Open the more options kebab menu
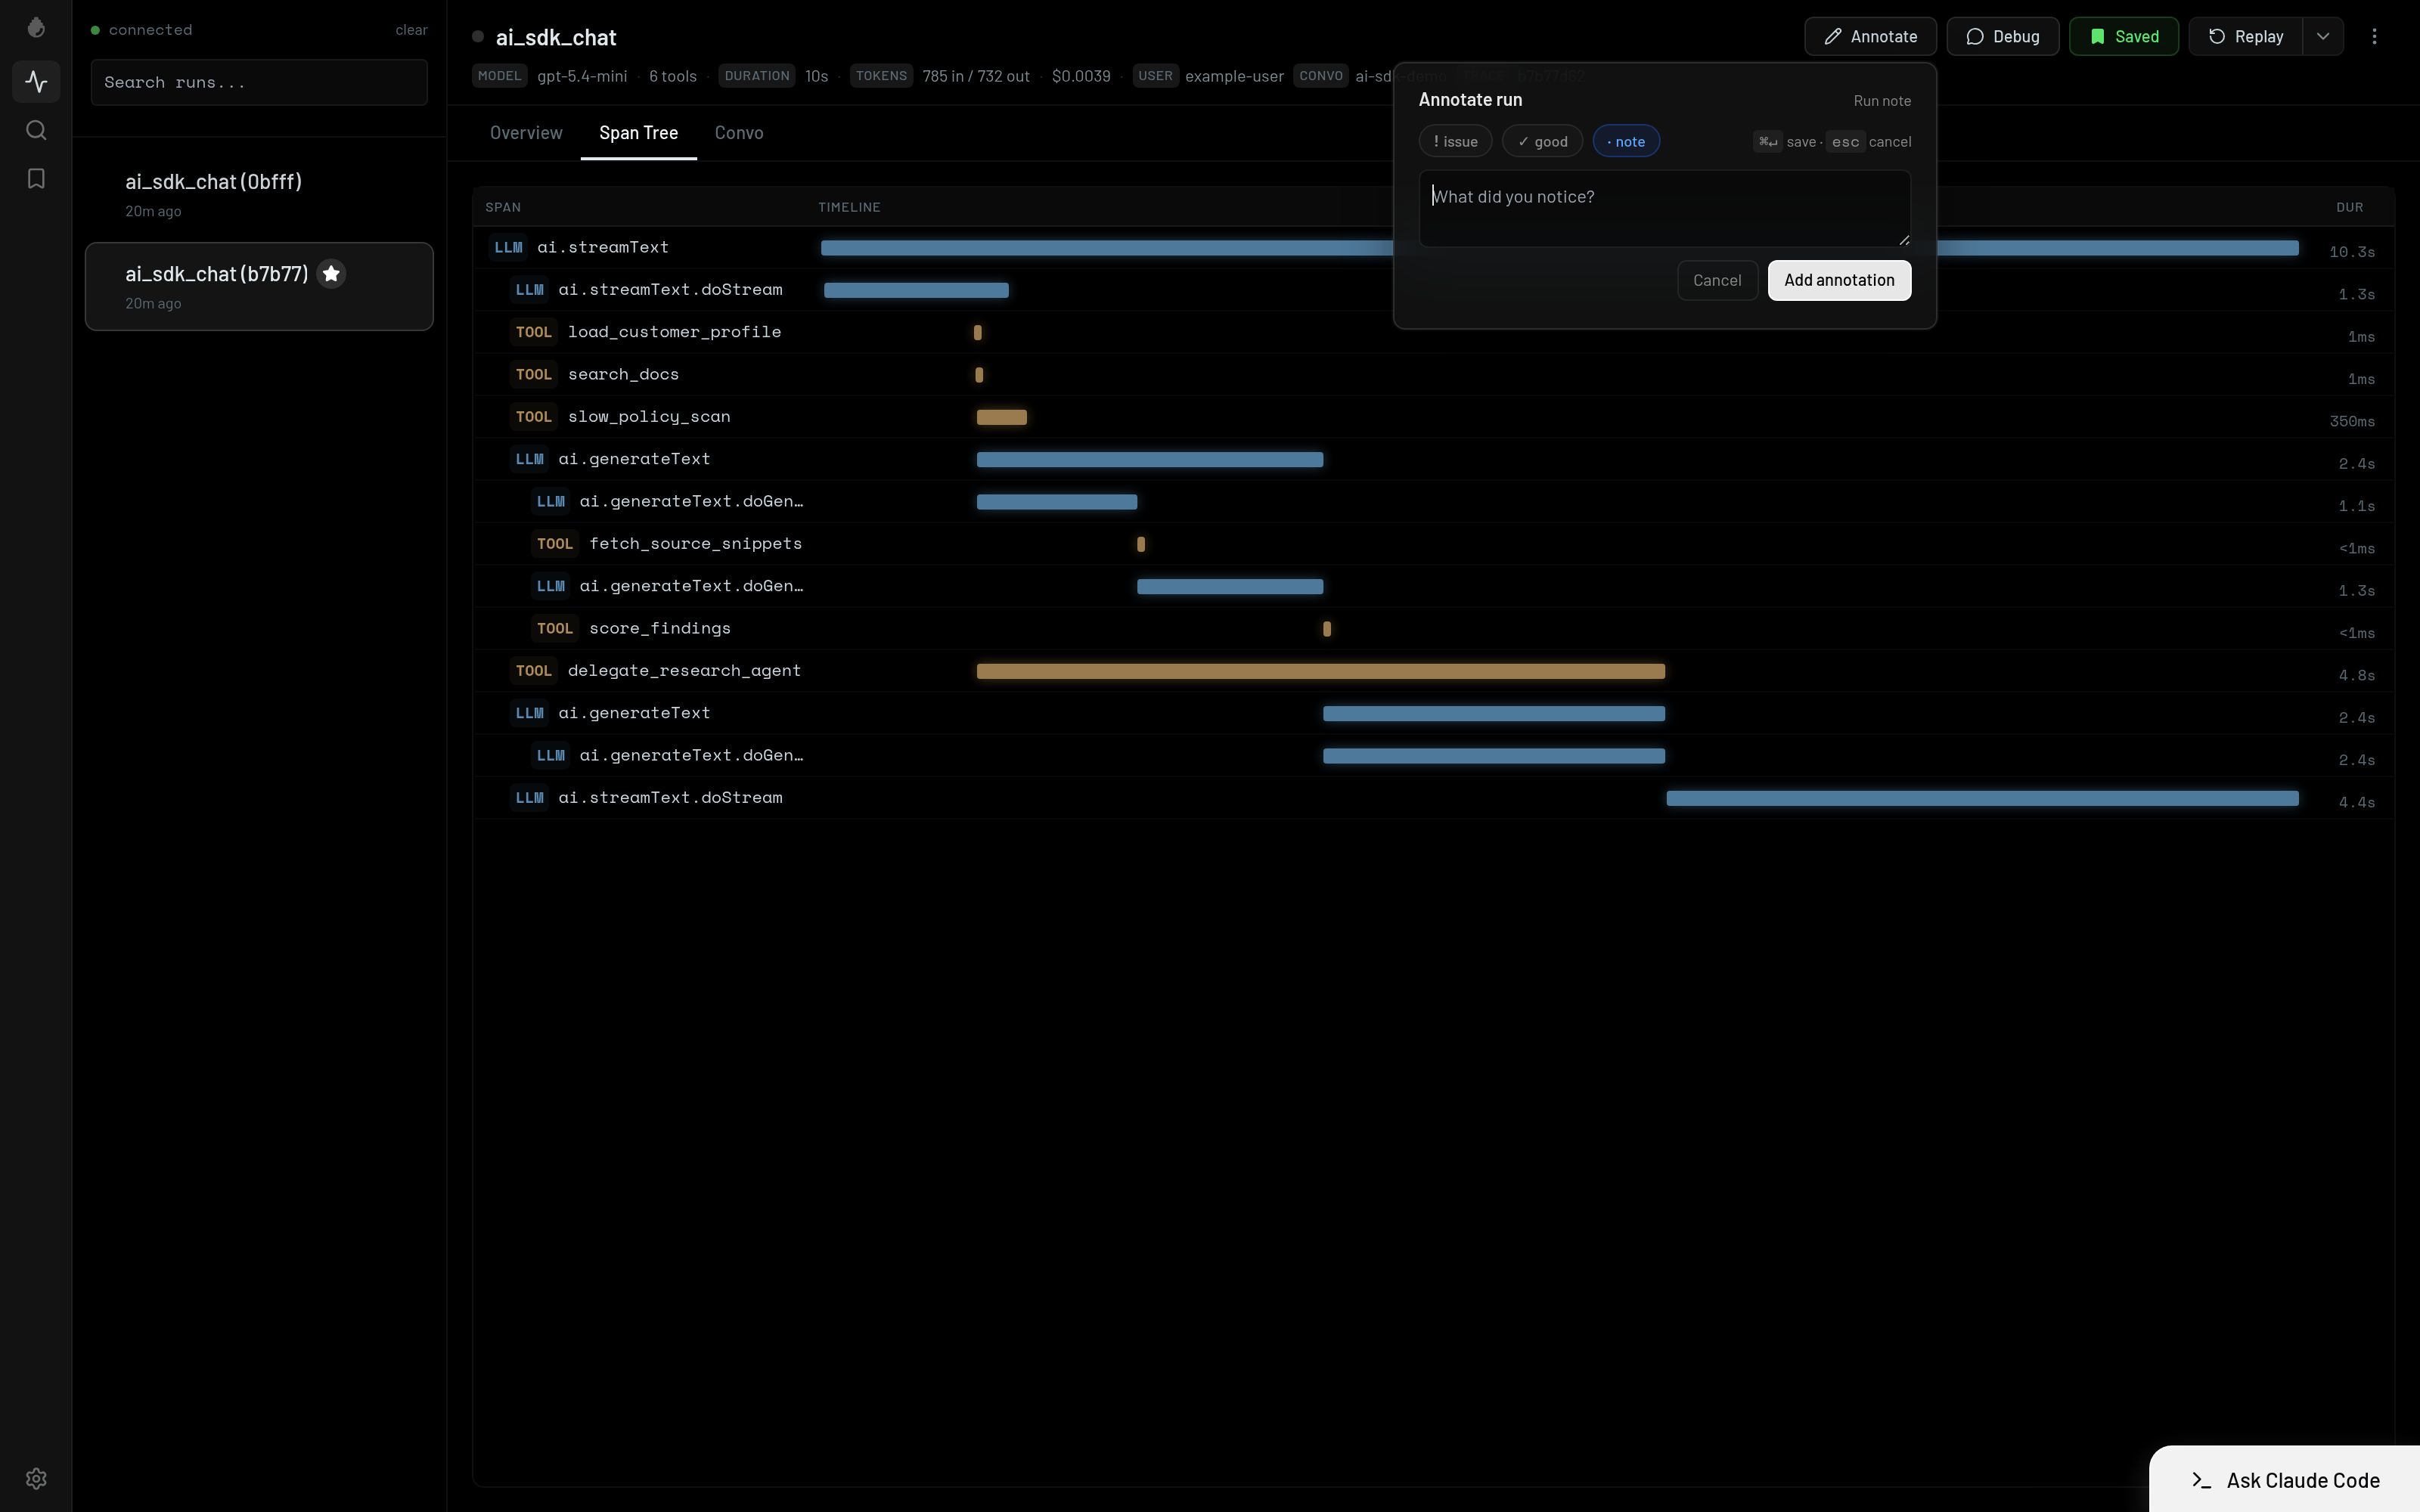 tap(2374, 36)
